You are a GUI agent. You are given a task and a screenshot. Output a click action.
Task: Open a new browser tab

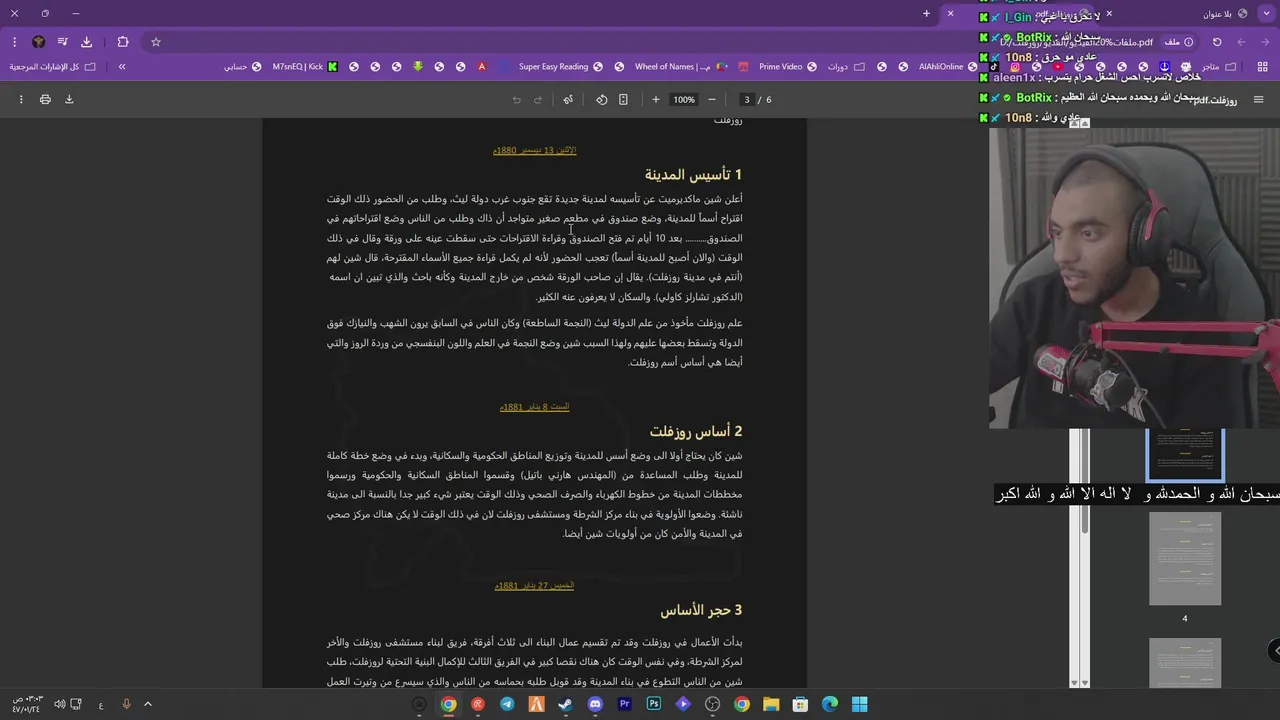(926, 14)
